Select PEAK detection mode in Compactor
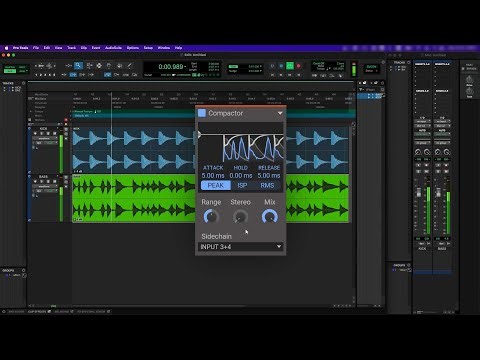This screenshot has width=480, height=360. [216, 185]
